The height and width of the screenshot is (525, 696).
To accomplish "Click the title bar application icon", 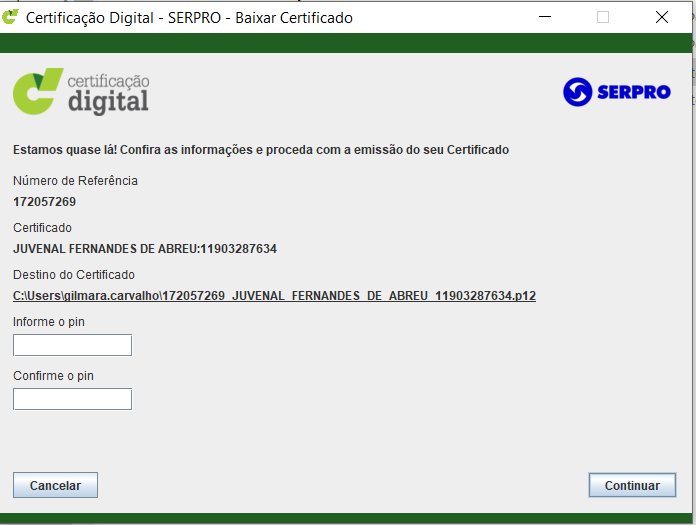I will point(11,17).
